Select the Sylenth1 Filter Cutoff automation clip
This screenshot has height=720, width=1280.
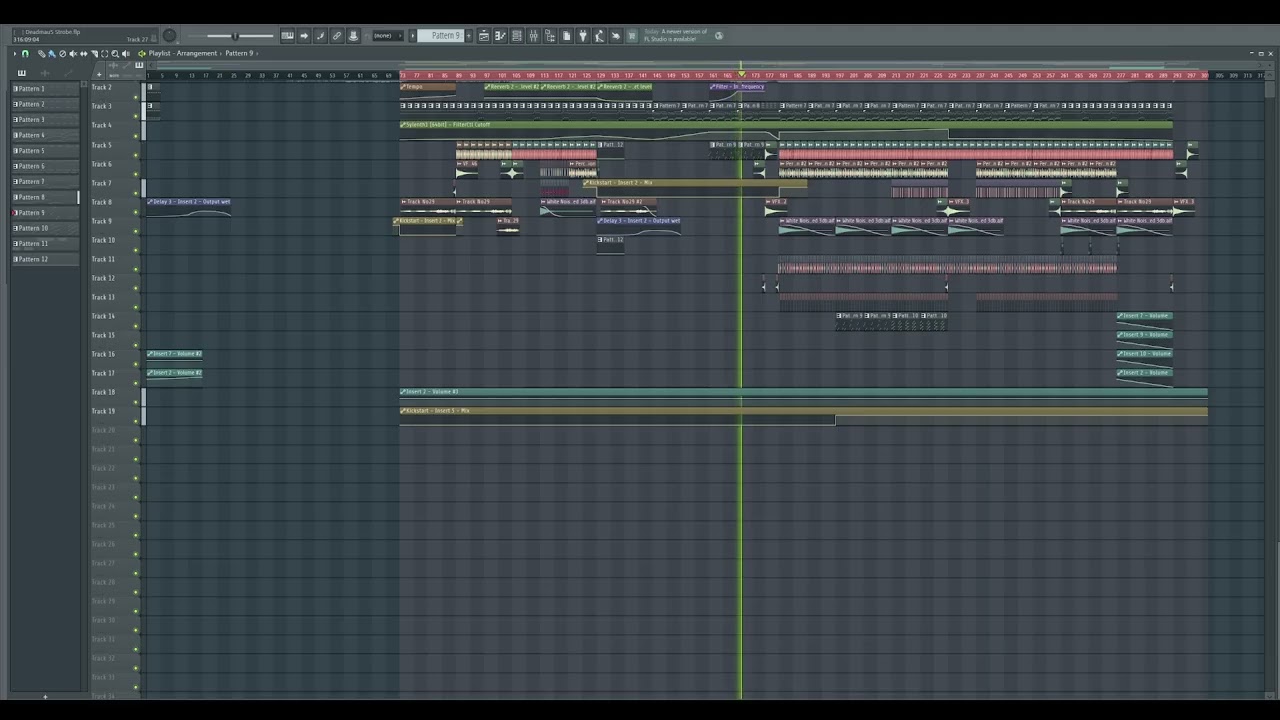click(786, 130)
